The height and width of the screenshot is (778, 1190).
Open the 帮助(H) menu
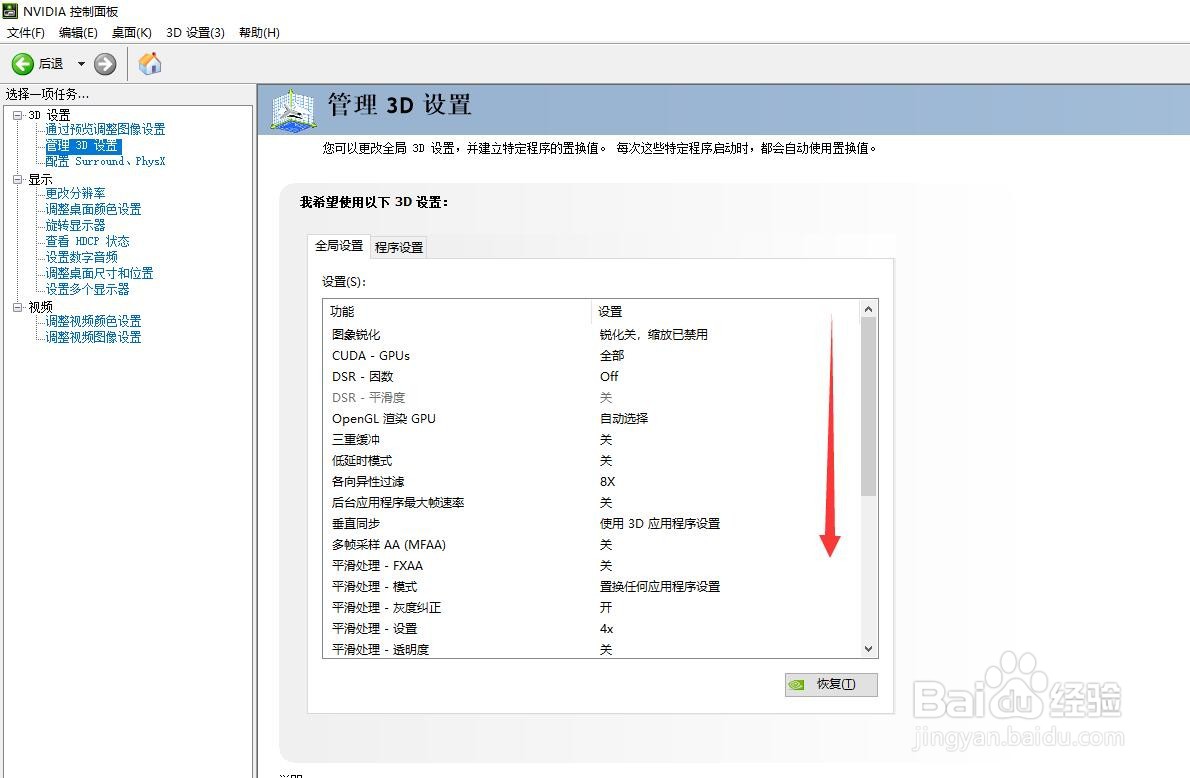tap(259, 33)
